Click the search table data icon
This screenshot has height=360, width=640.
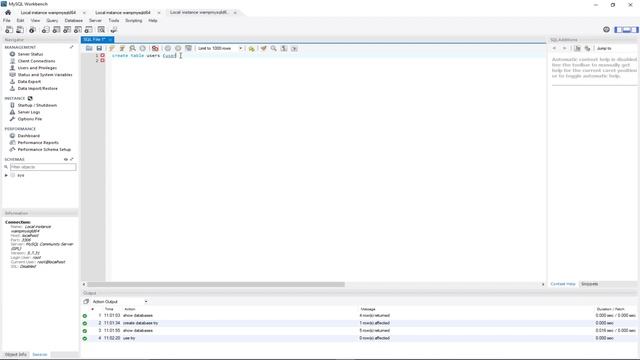coord(101,30)
